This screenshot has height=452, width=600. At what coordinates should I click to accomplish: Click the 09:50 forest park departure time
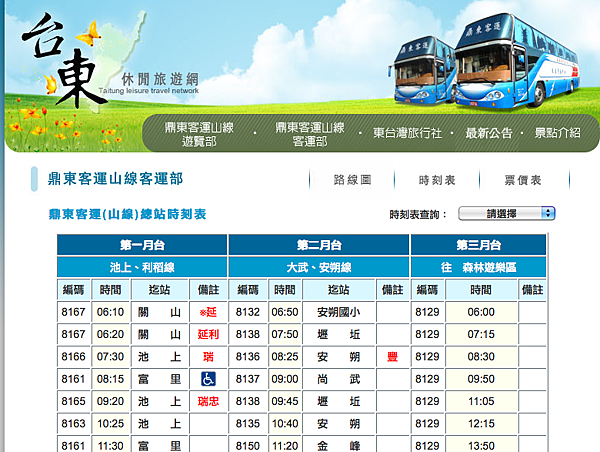[x=481, y=379]
